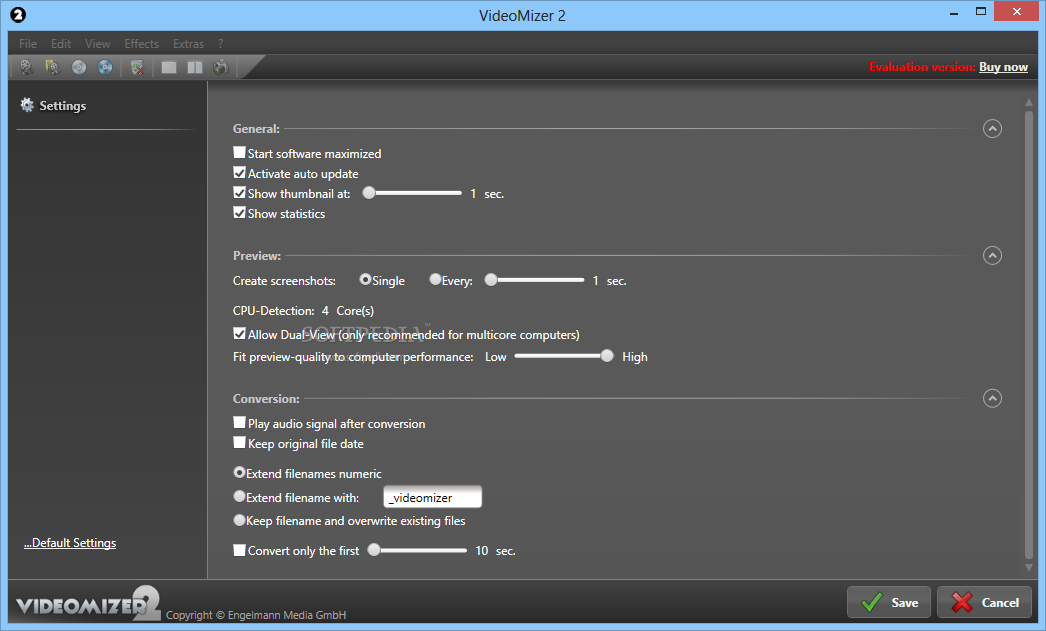
Task: Click the _videomizer filename suffix field
Action: point(432,497)
